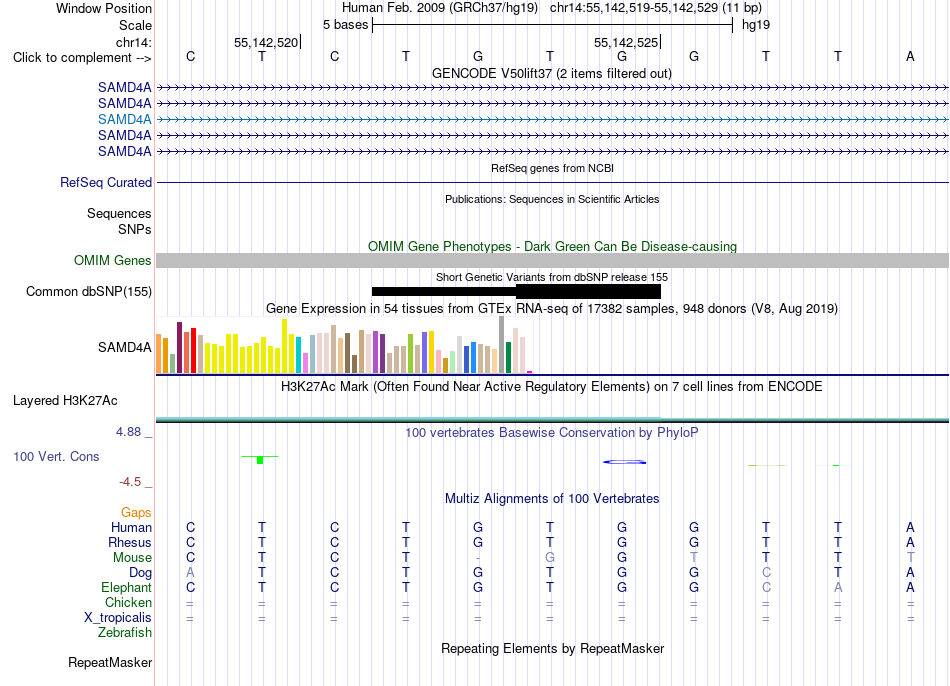The width and height of the screenshot is (950, 686).
Task: Click the A base in the complement row
Action: click(x=910, y=57)
